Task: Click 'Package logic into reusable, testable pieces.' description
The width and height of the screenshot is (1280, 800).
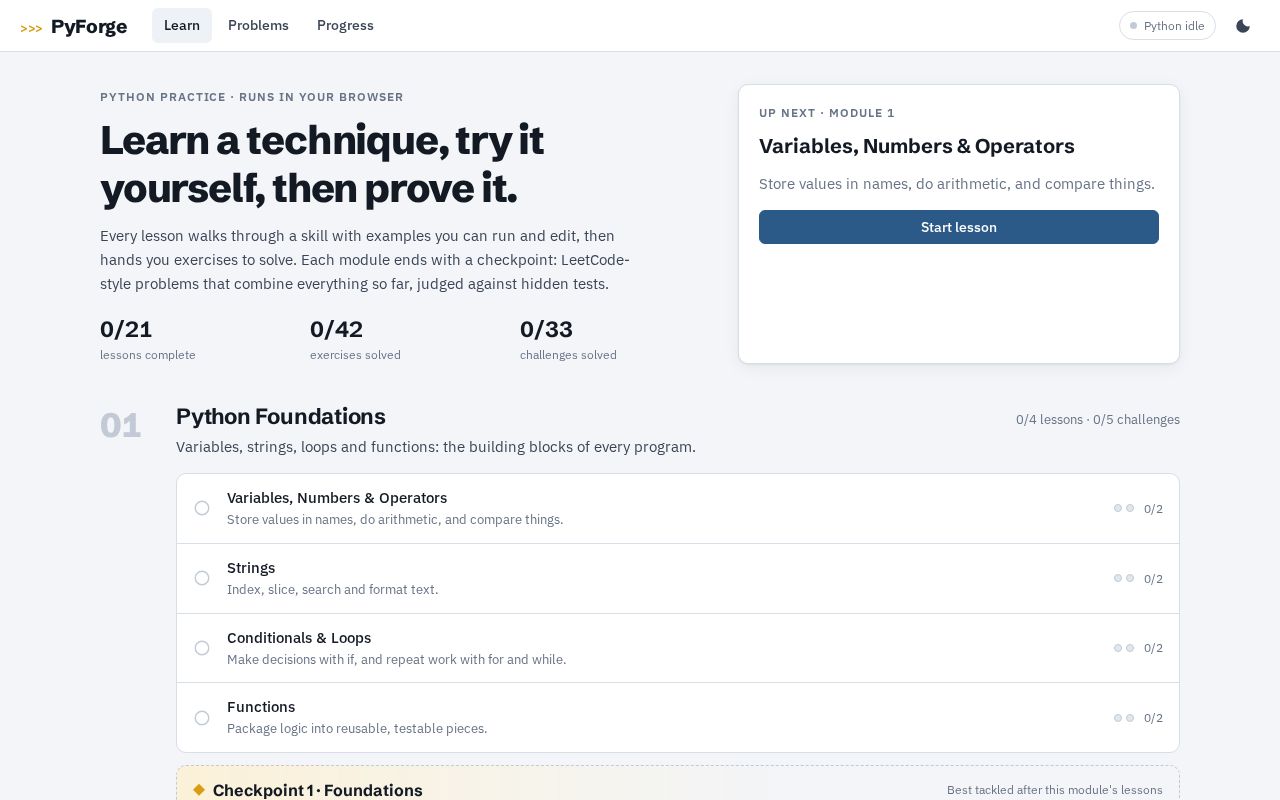Action: tap(357, 729)
